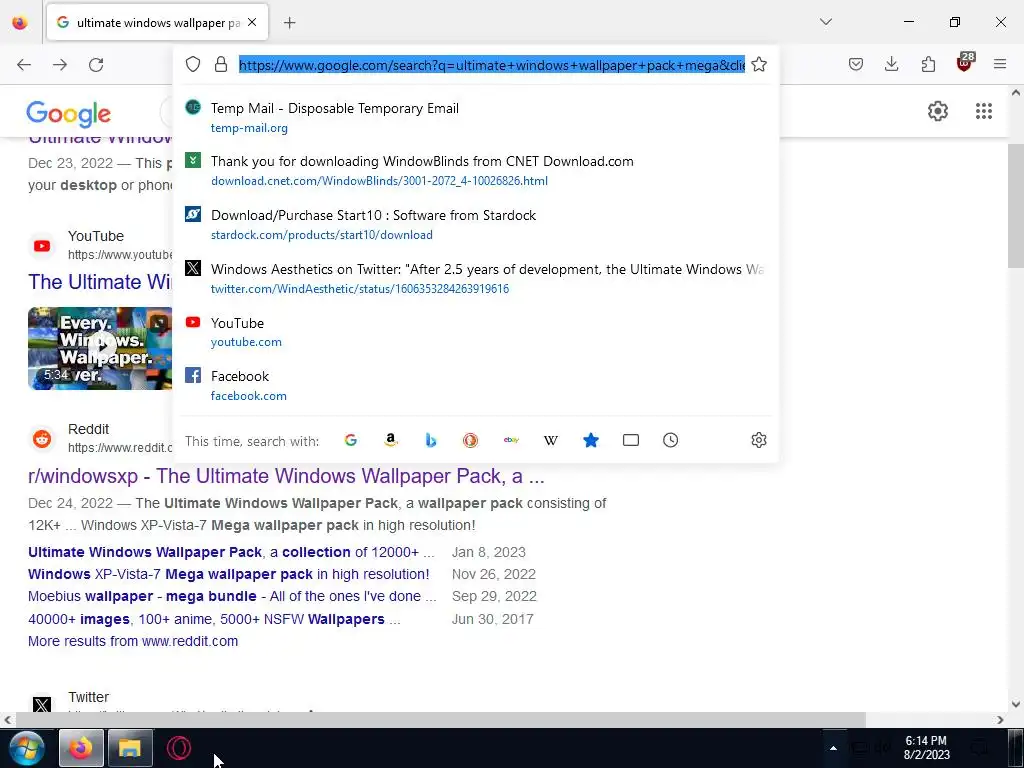Open Google apps grid
Screen dimensions: 1024x768
[984, 111]
